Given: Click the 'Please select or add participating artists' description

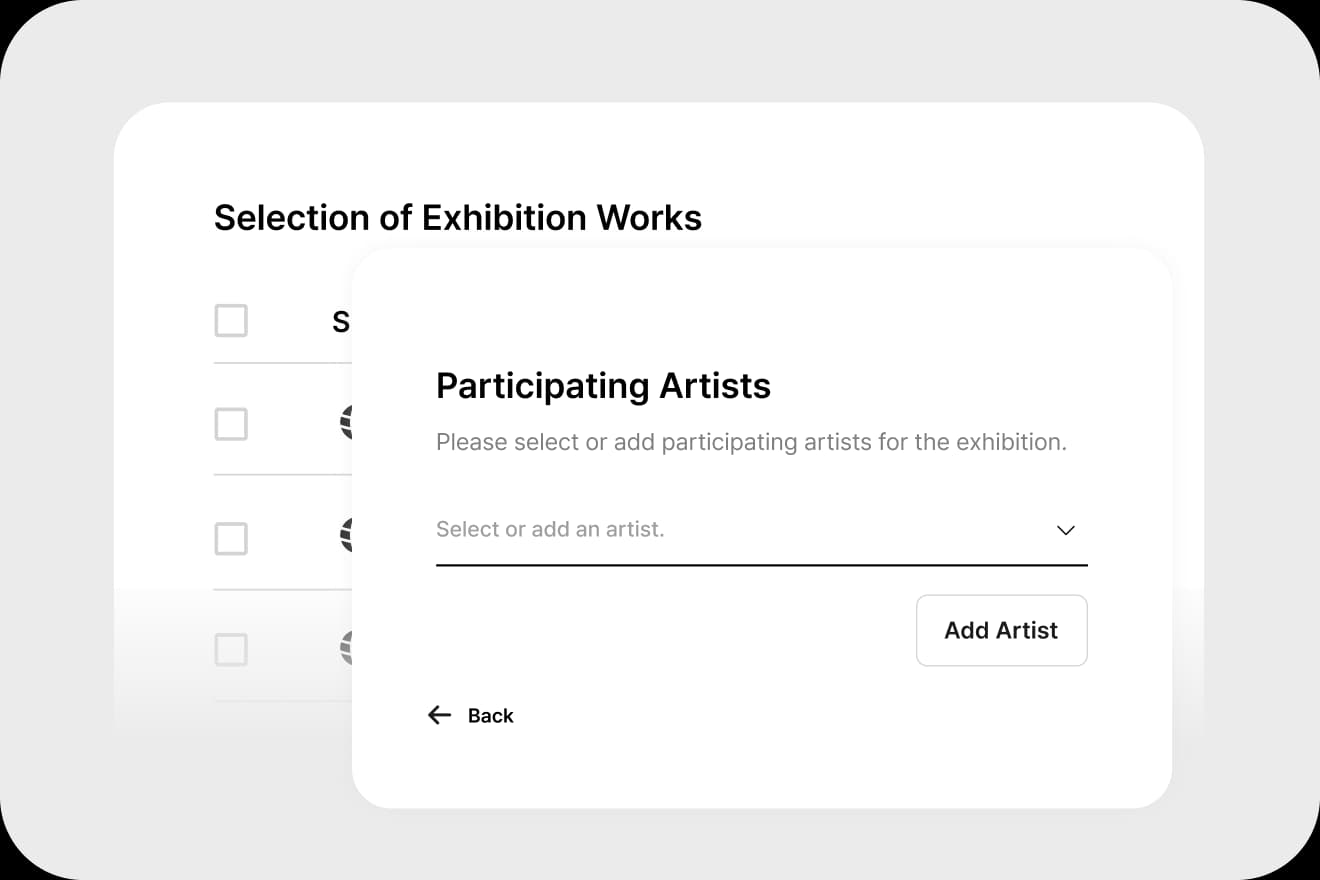Looking at the screenshot, I should [751, 442].
